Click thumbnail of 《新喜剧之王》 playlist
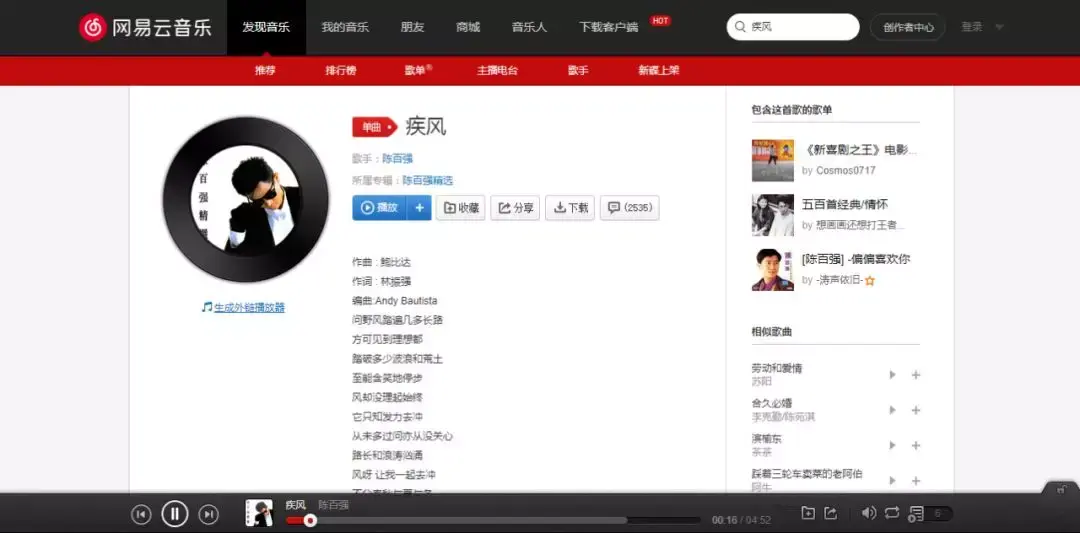This screenshot has height=533, width=1080. coord(772,160)
